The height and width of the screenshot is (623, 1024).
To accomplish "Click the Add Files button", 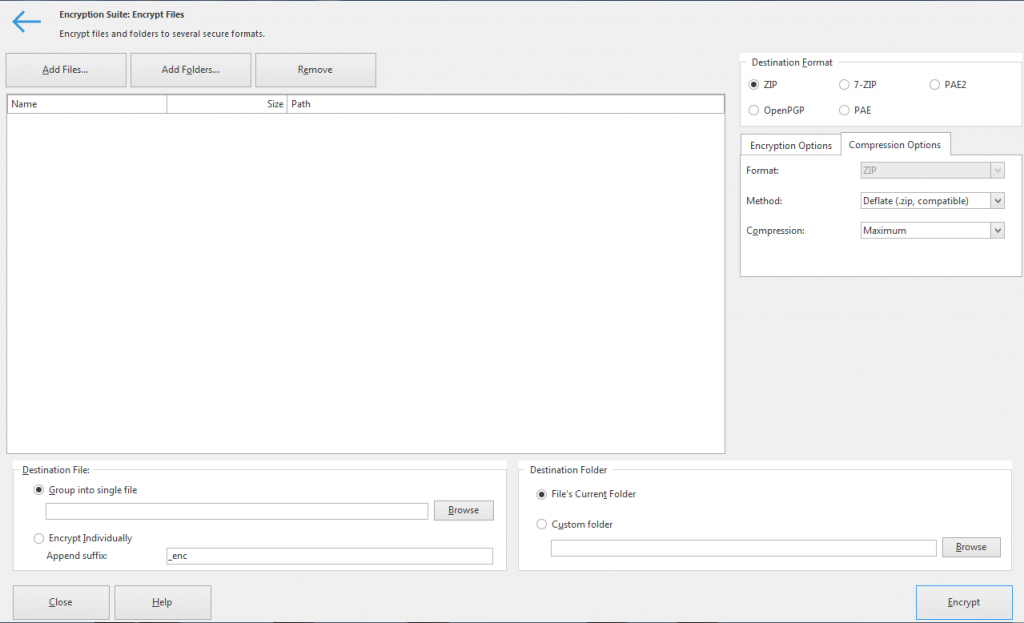I will [x=66, y=70].
